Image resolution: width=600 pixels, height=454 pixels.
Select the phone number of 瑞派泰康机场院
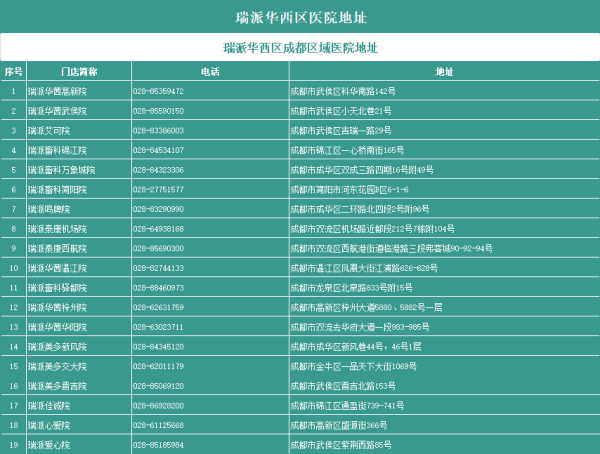[158, 229]
